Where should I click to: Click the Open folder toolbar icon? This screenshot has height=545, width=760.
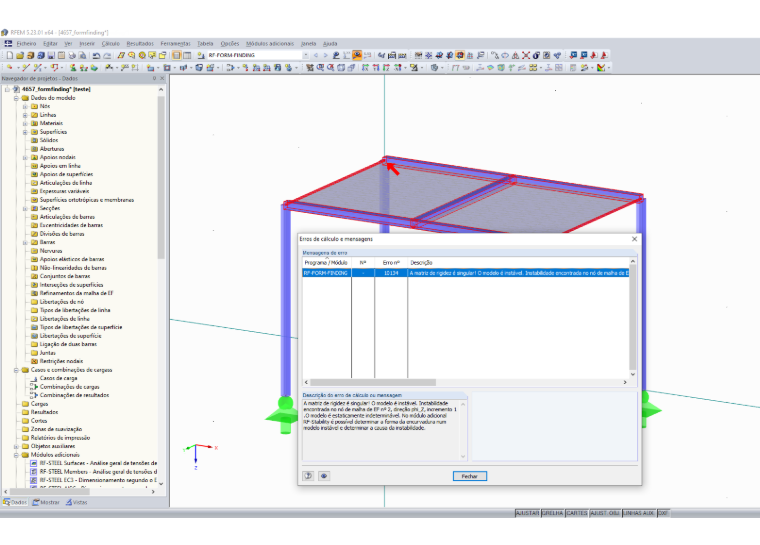pyautogui.click(x=20, y=55)
